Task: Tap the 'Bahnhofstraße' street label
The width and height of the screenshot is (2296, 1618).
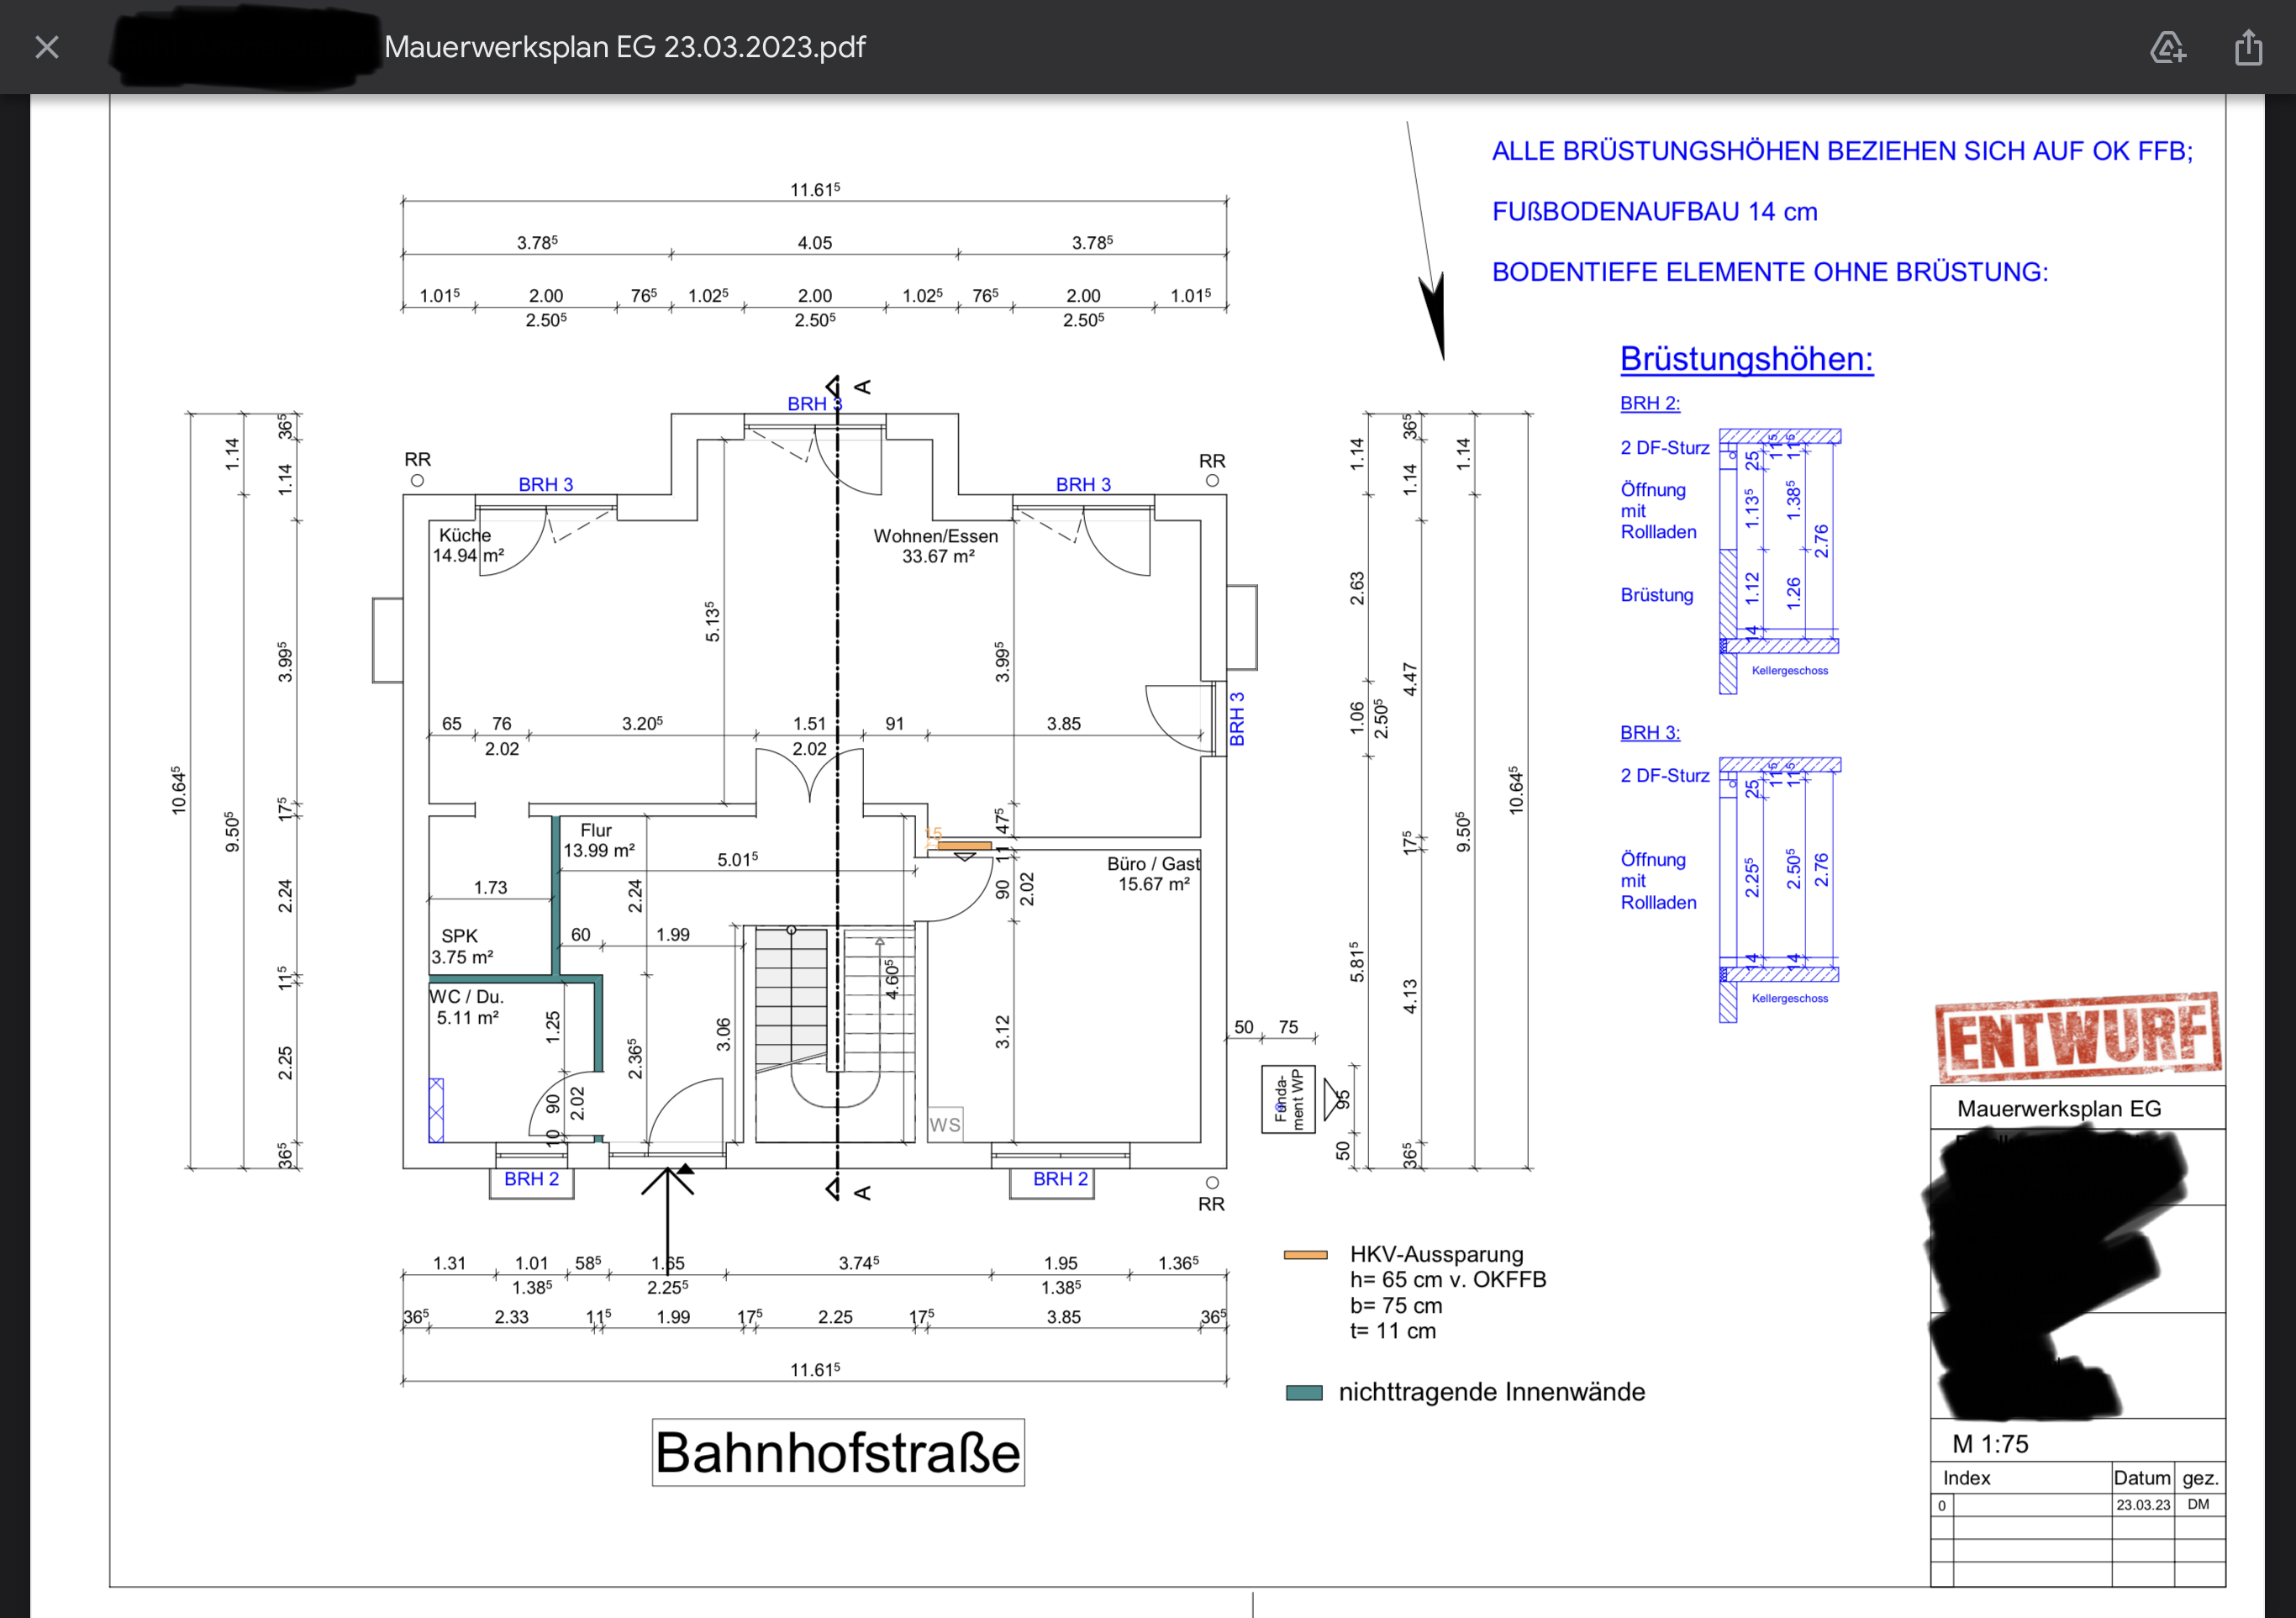Action: [x=838, y=1452]
